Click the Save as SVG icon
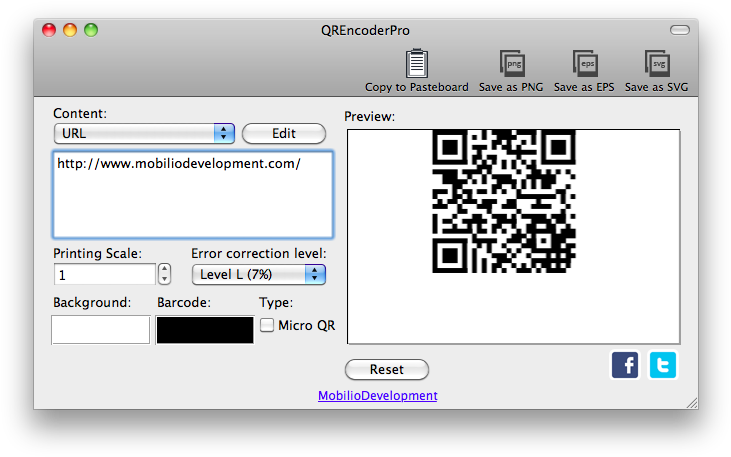 [657, 64]
